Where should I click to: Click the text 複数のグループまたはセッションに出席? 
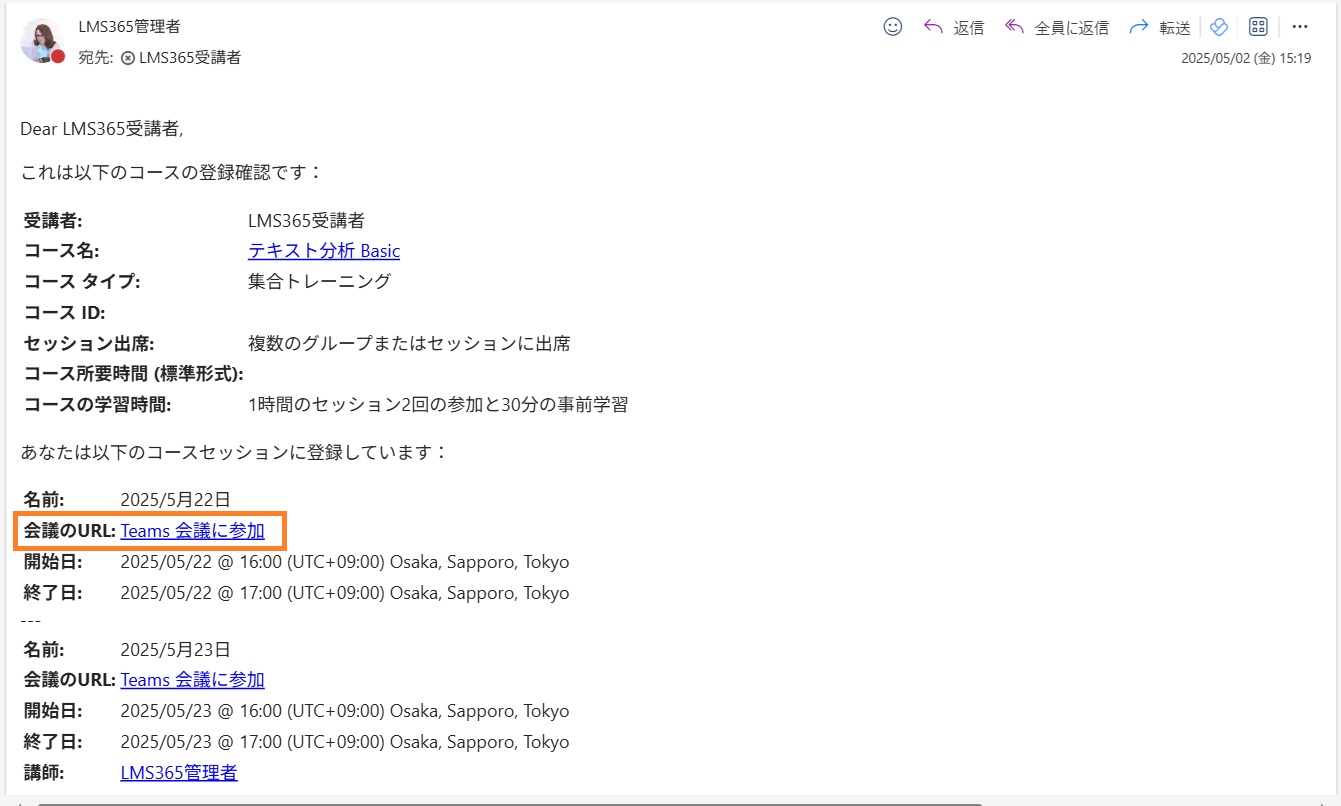pos(409,344)
